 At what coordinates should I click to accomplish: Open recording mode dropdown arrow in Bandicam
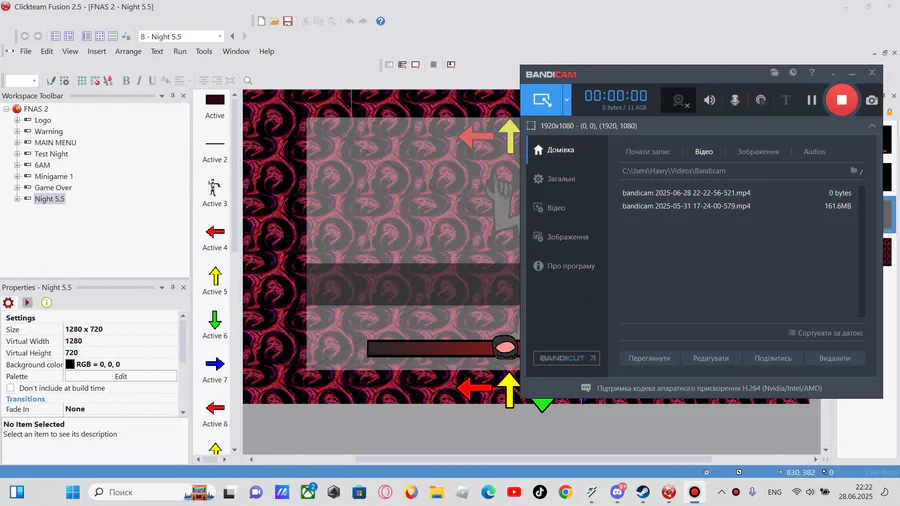point(567,100)
